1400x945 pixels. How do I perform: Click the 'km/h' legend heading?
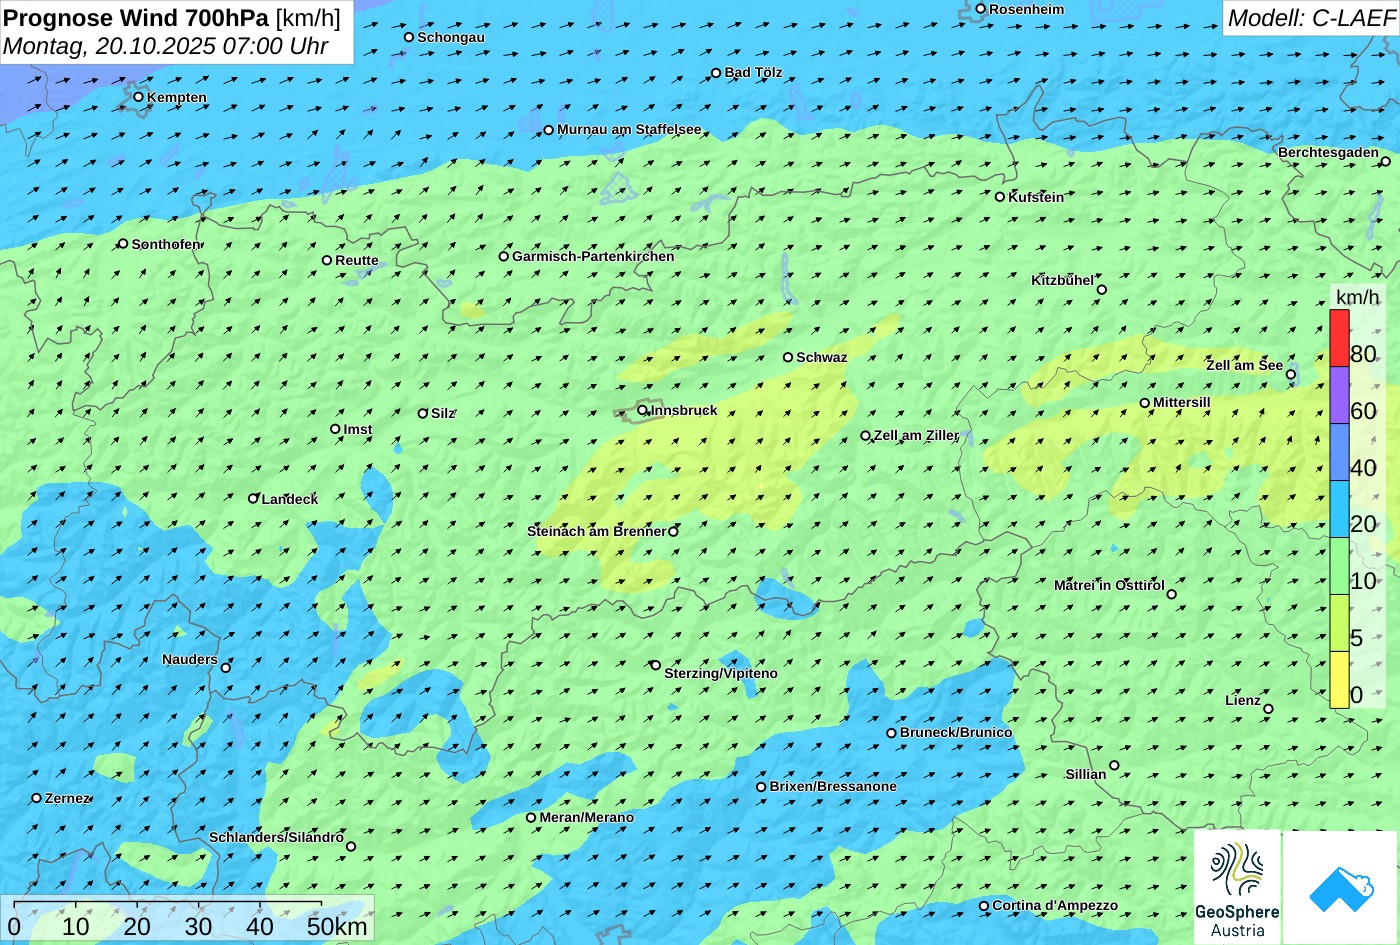(1358, 297)
